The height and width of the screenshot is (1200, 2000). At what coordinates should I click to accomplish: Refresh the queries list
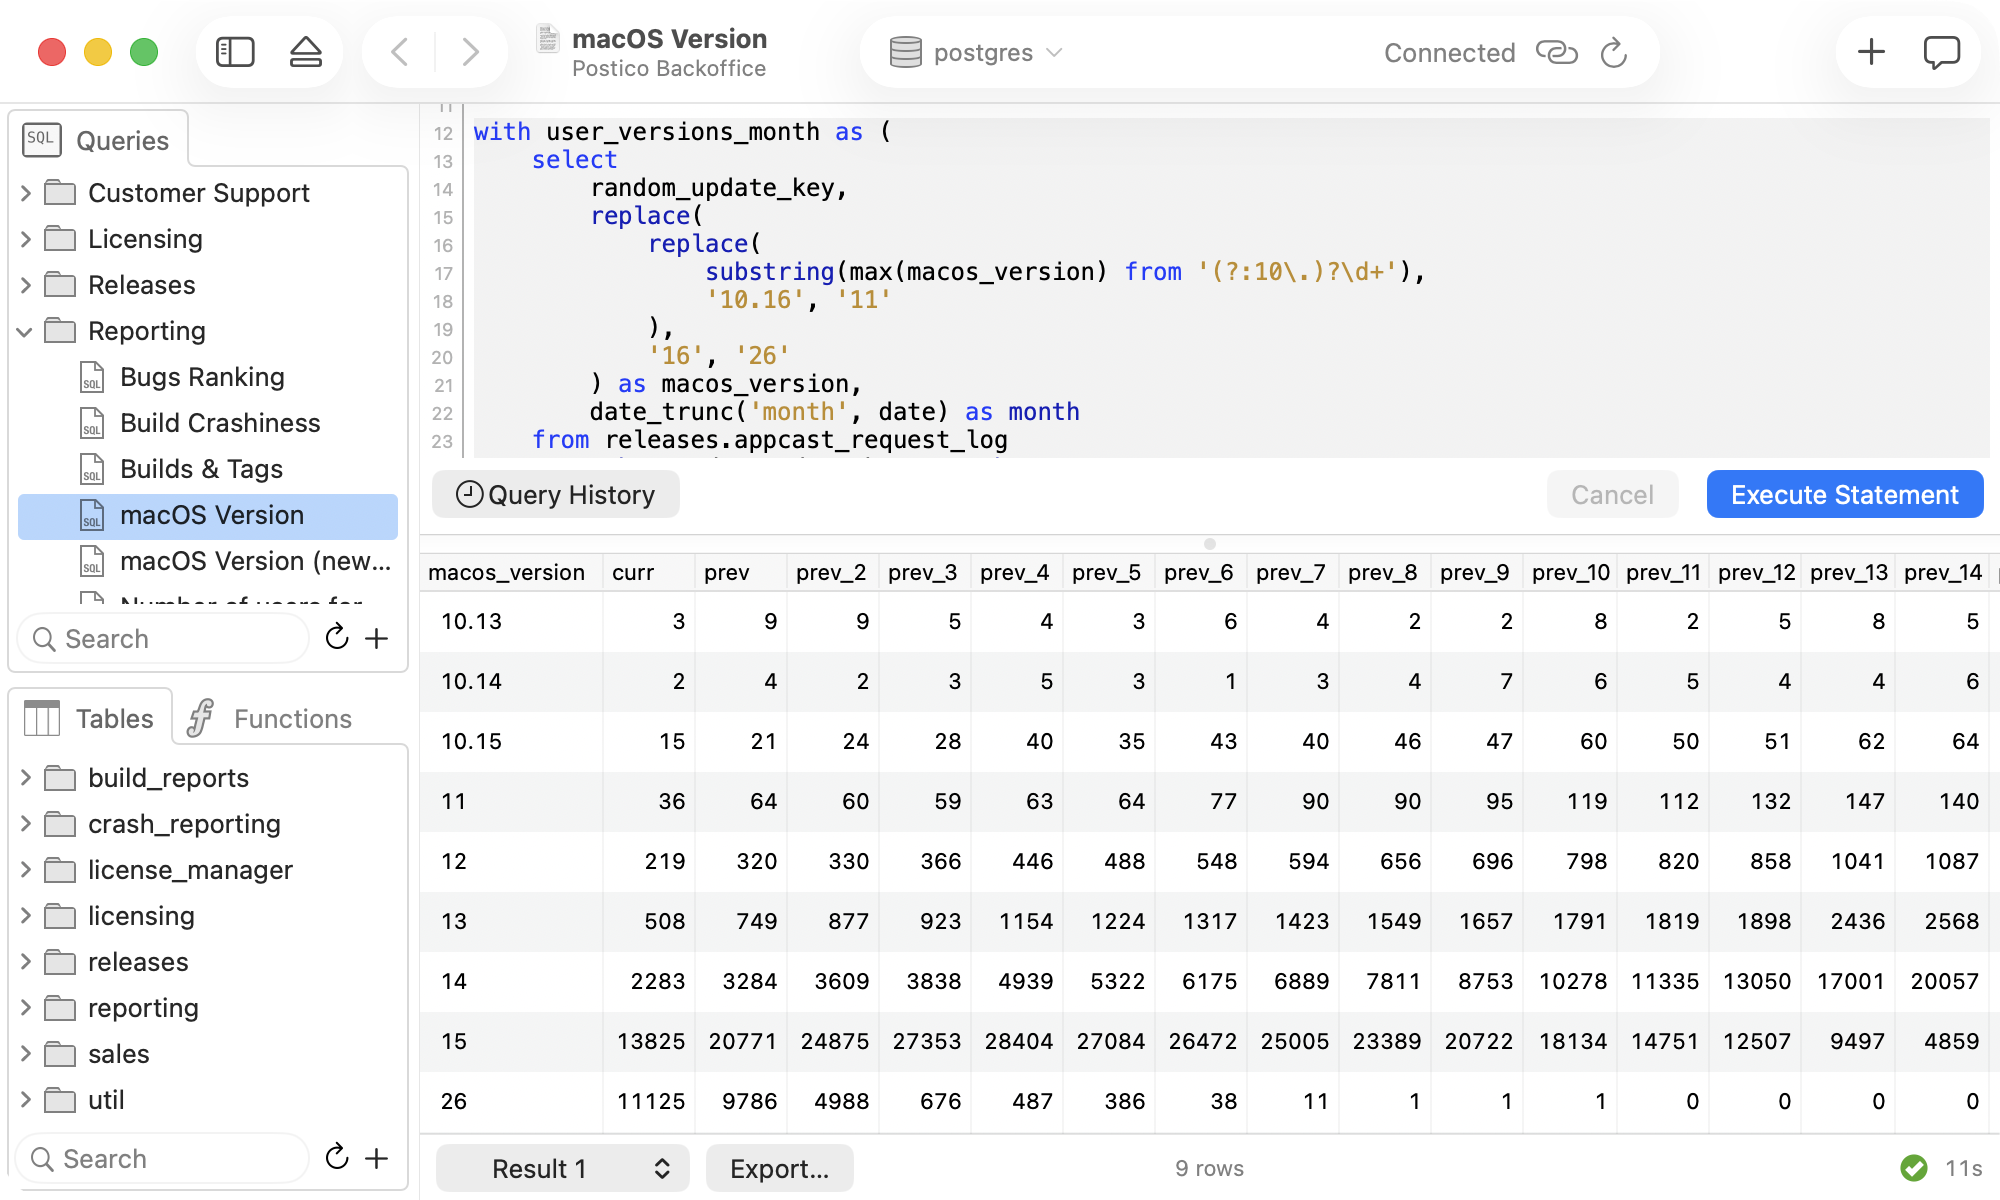(x=337, y=638)
